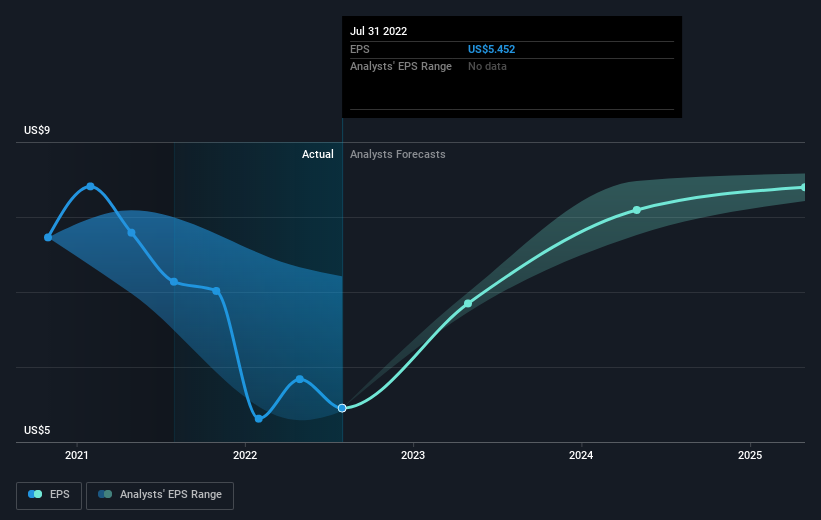Click the Analysts' EPS Range legend icon
This screenshot has height=520, width=821.
coord(105,494)
